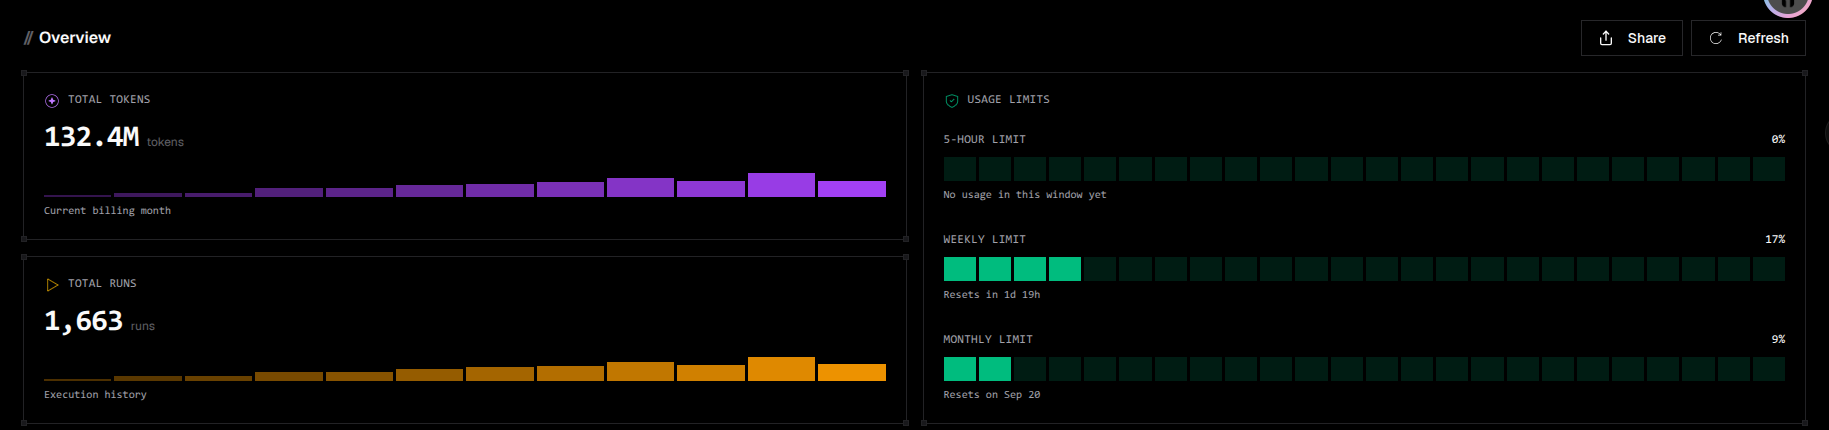Click the Refresh button

(x=1748, y=38)
